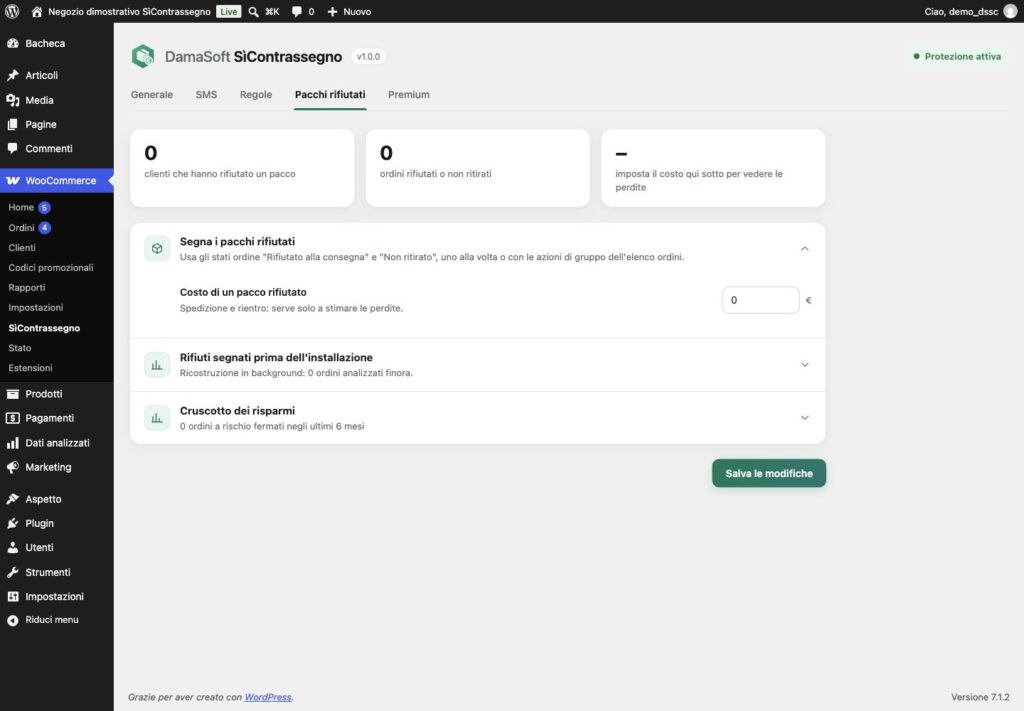Switch to the Regole tab
1024x711 pixels.
point(255,95)
